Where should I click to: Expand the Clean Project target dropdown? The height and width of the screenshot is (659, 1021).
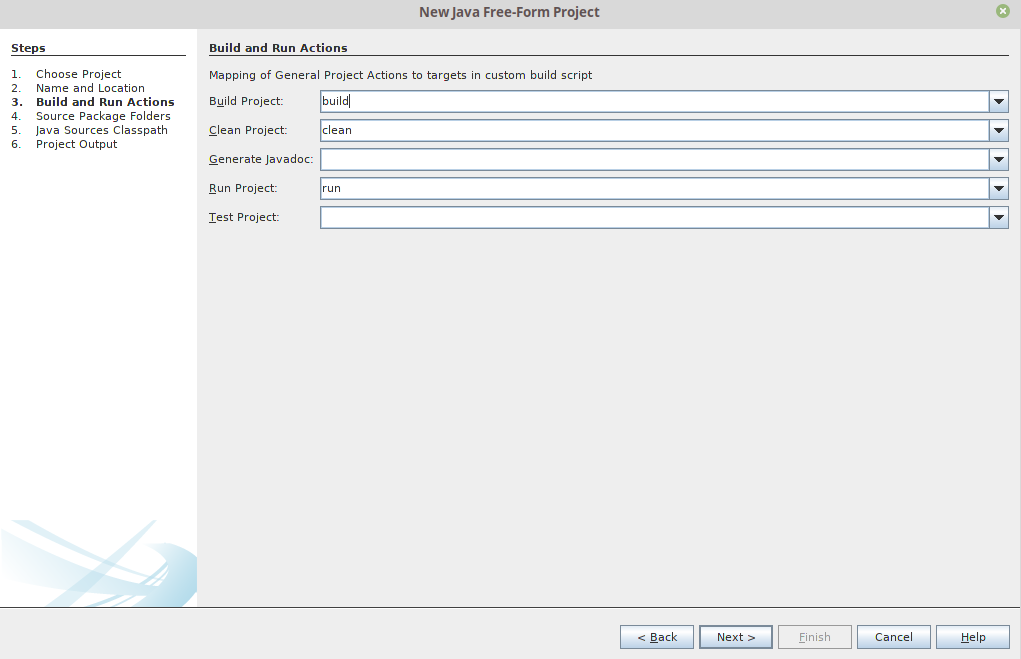998,131
